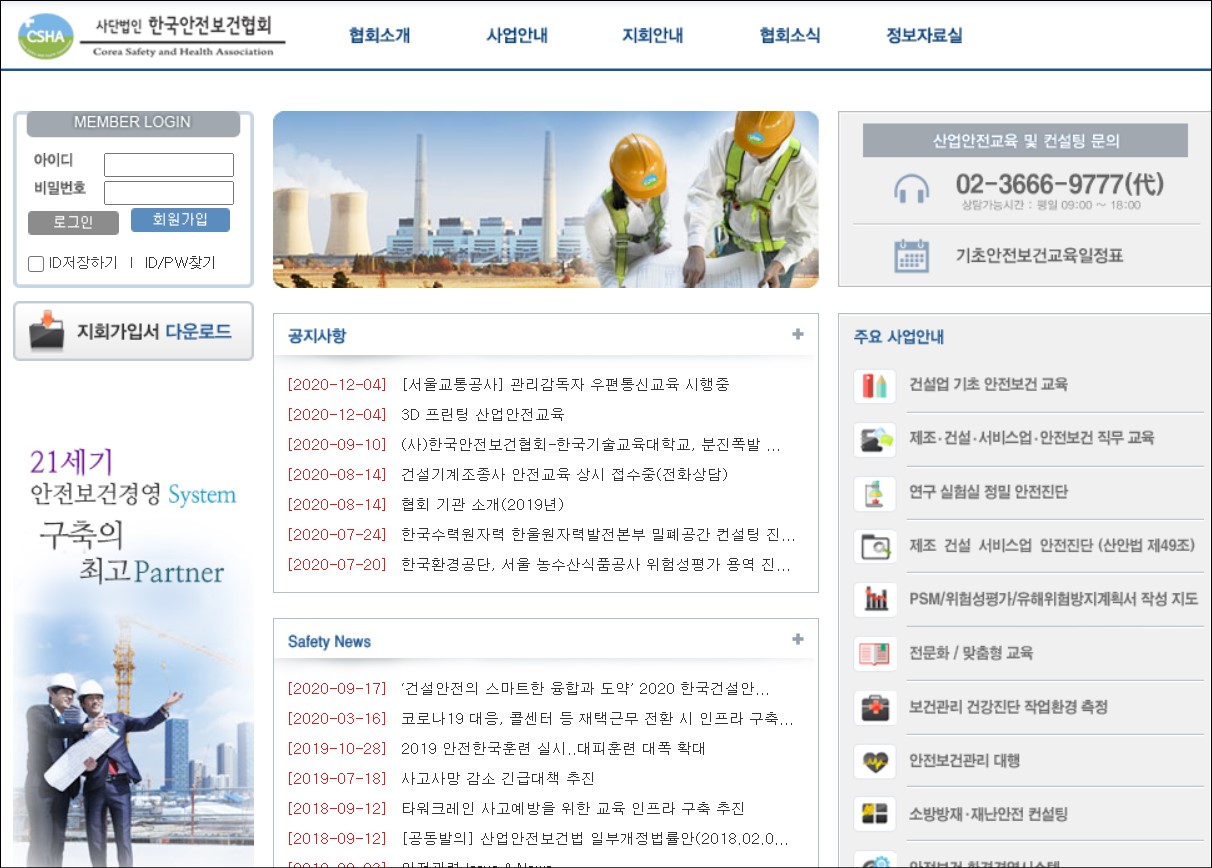
Task: Enable the ID저장하기 checkbox
Action: click(36, 264)
